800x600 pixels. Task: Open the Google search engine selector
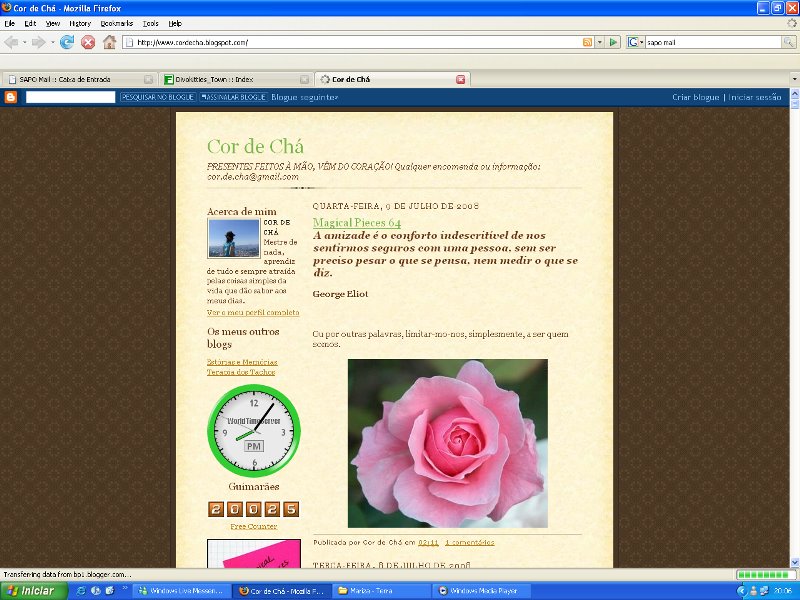(635, 42)
